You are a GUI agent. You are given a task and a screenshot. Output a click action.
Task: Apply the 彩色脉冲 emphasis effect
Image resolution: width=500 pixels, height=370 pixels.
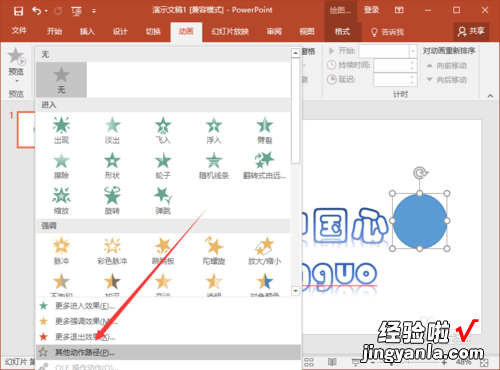(x=112, y=251)
